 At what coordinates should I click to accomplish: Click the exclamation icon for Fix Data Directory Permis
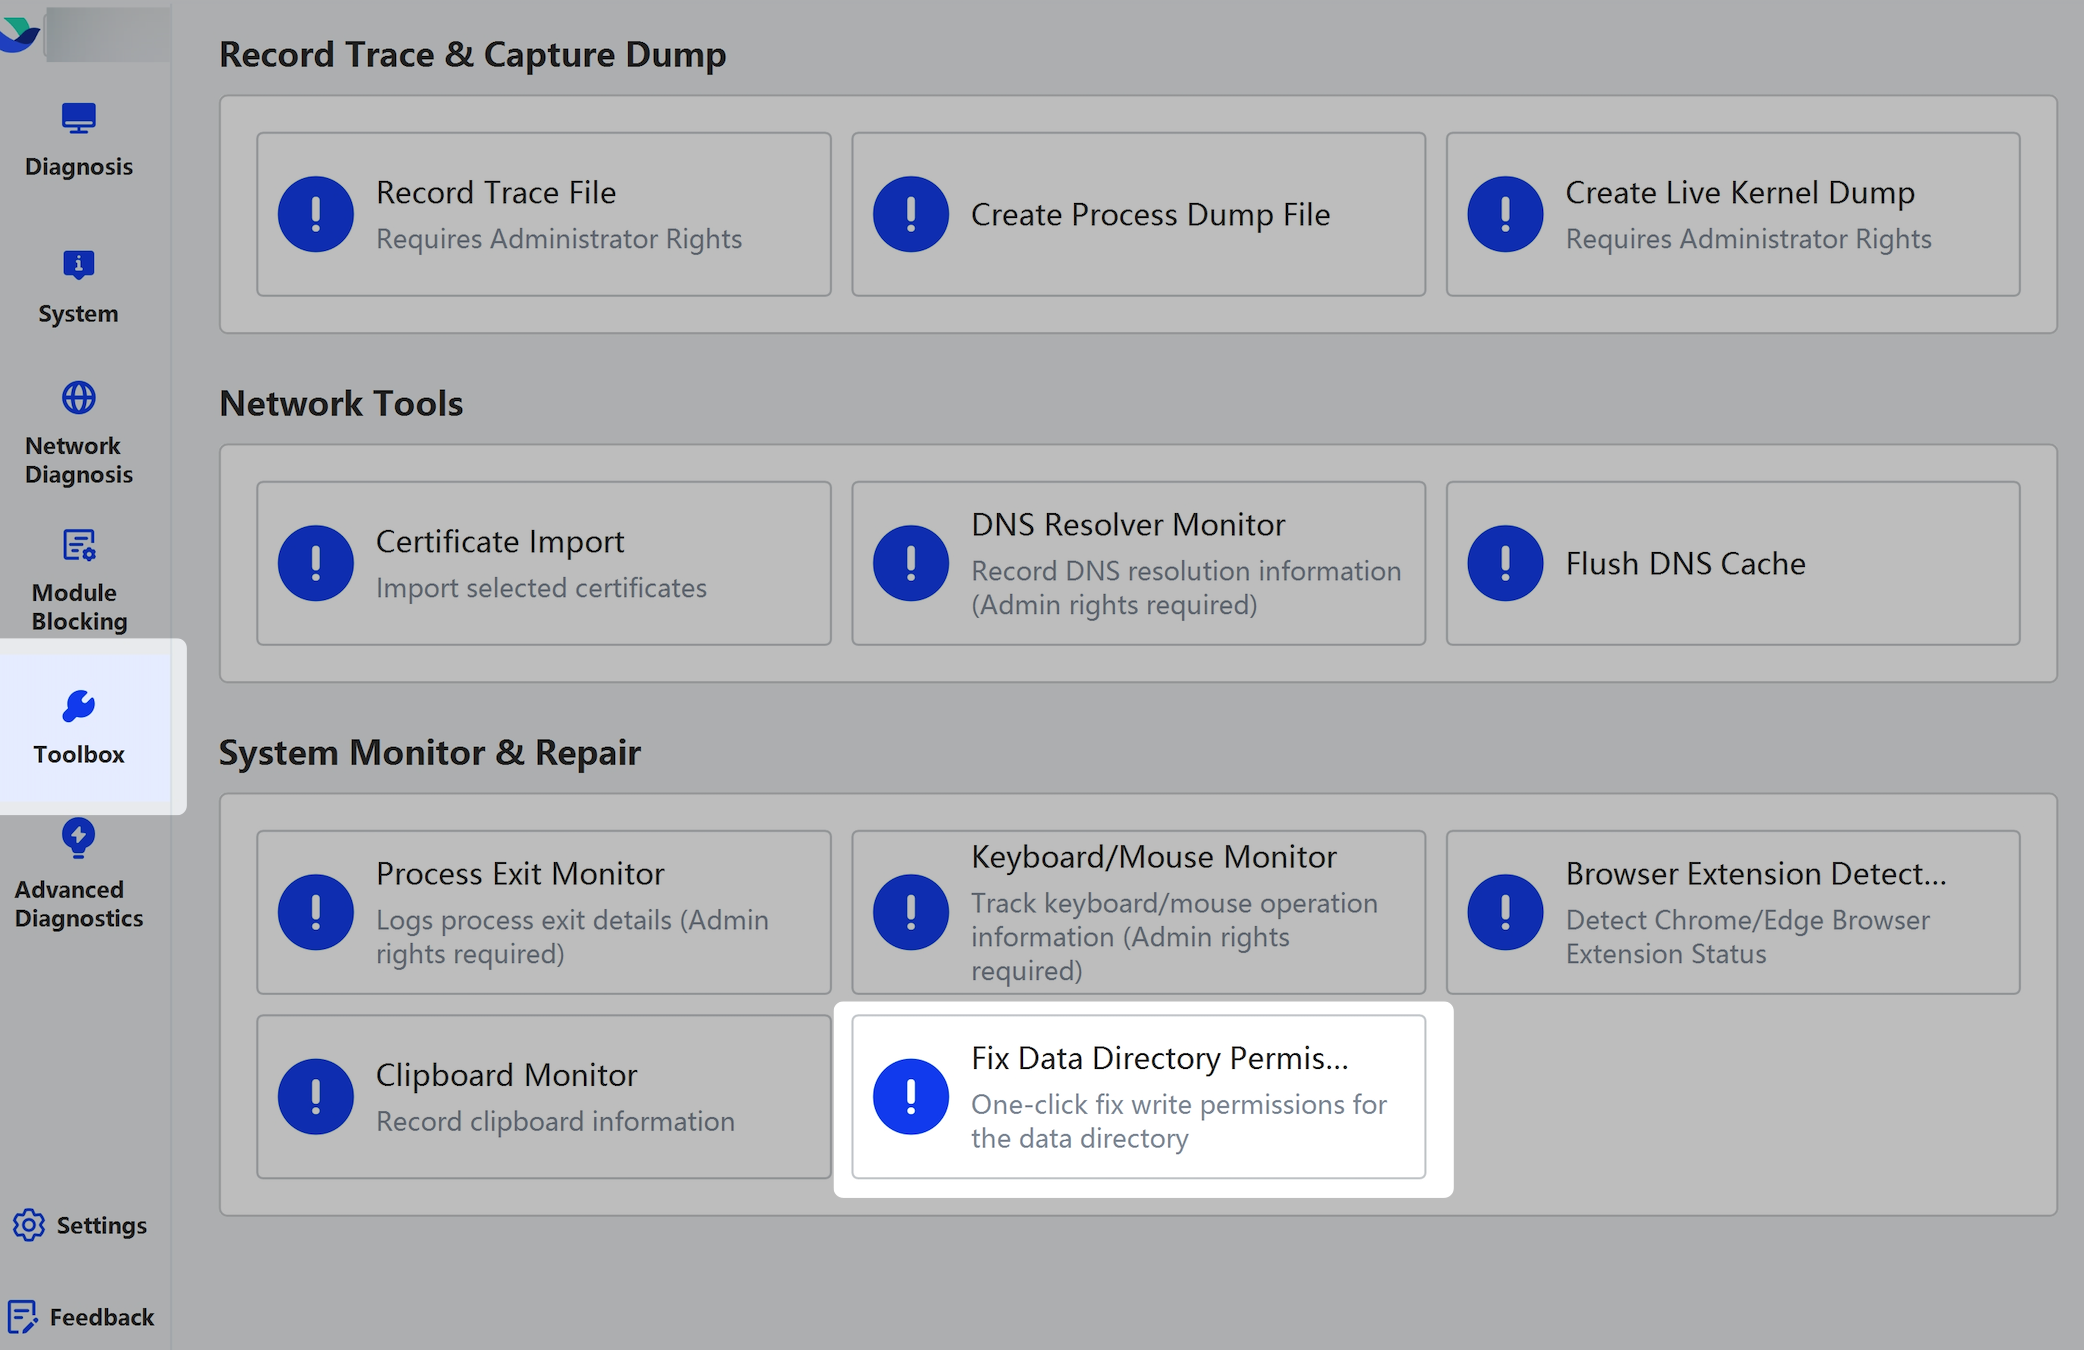(911, 1097)
